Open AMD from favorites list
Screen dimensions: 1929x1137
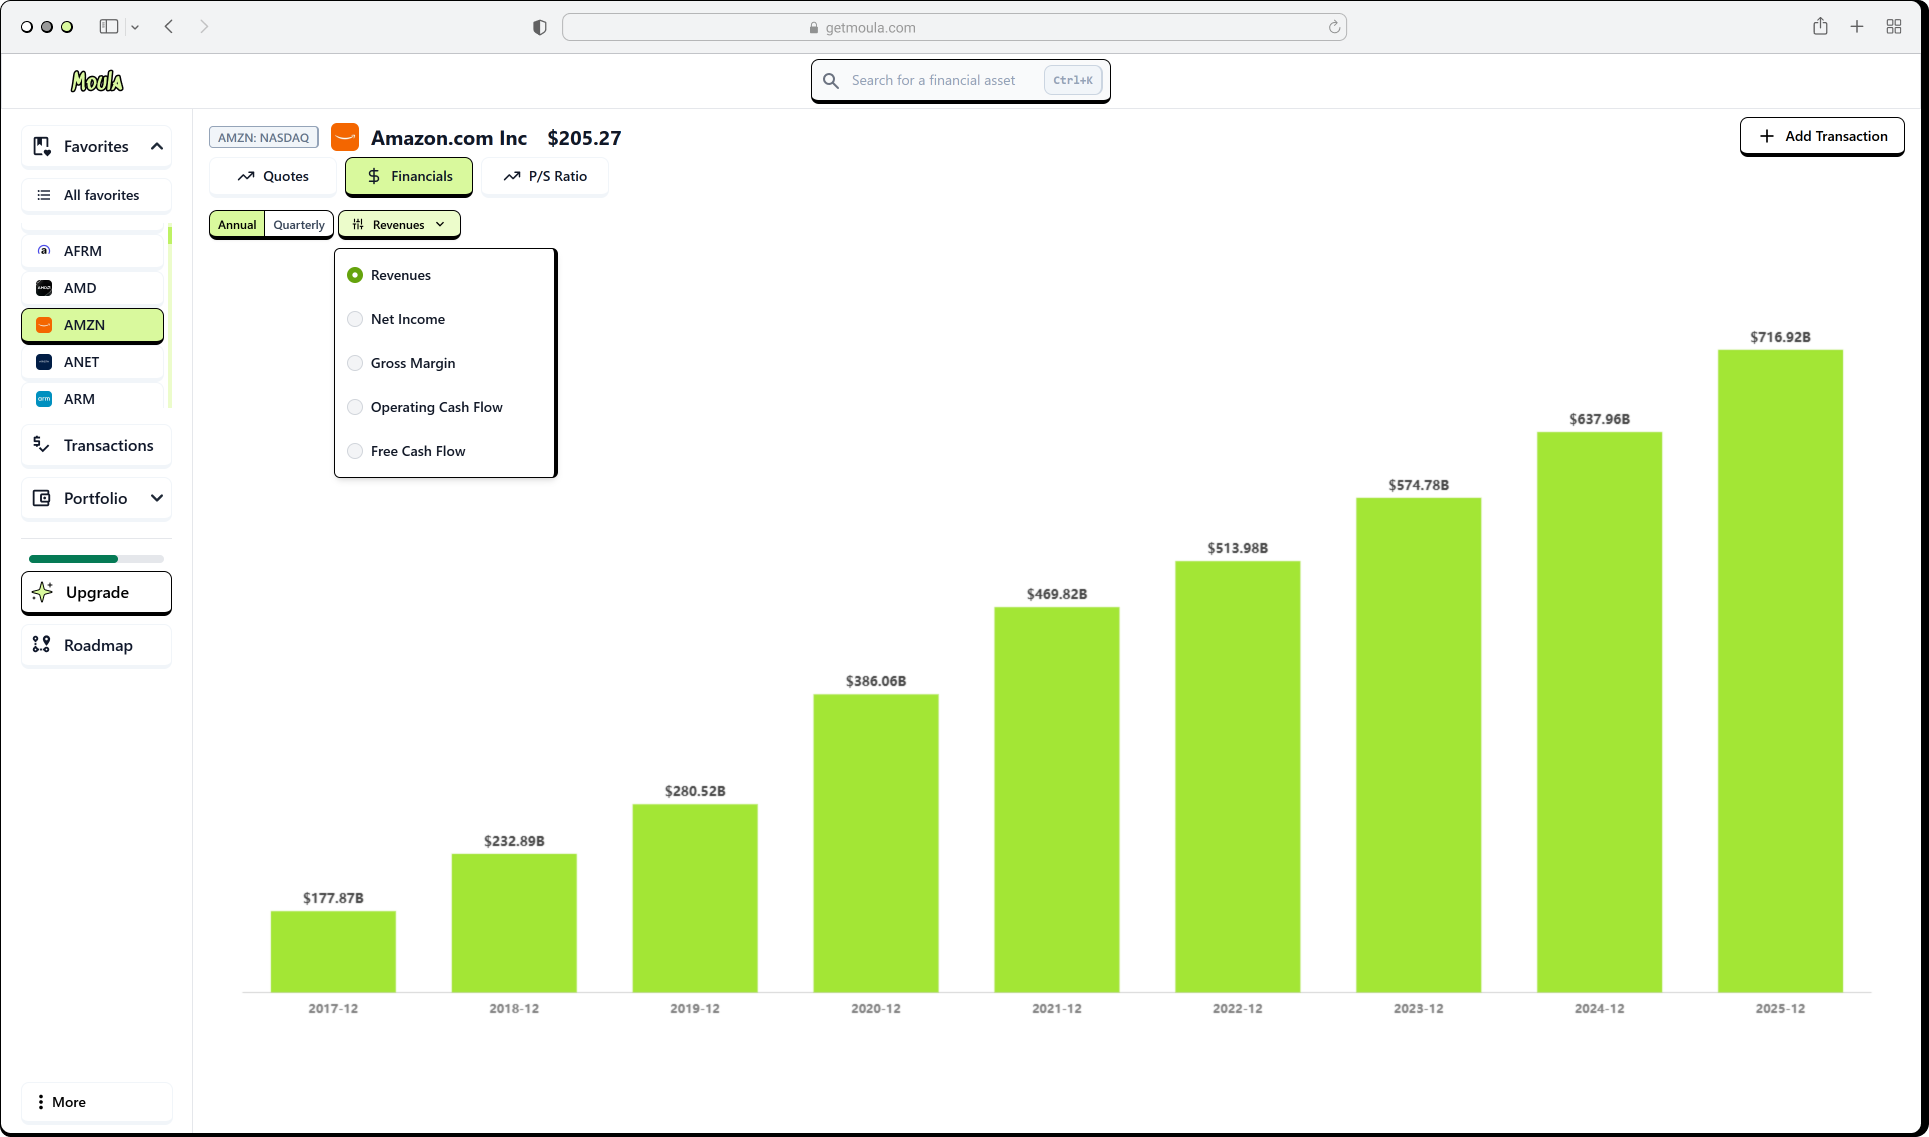coord(92,288)
